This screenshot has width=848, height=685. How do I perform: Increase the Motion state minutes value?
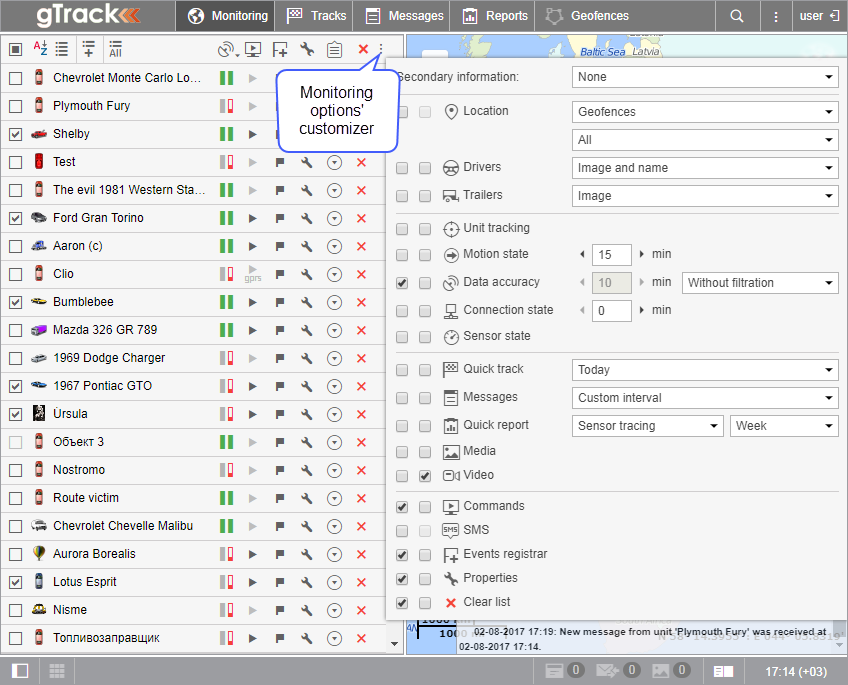(x=642, y=254)
